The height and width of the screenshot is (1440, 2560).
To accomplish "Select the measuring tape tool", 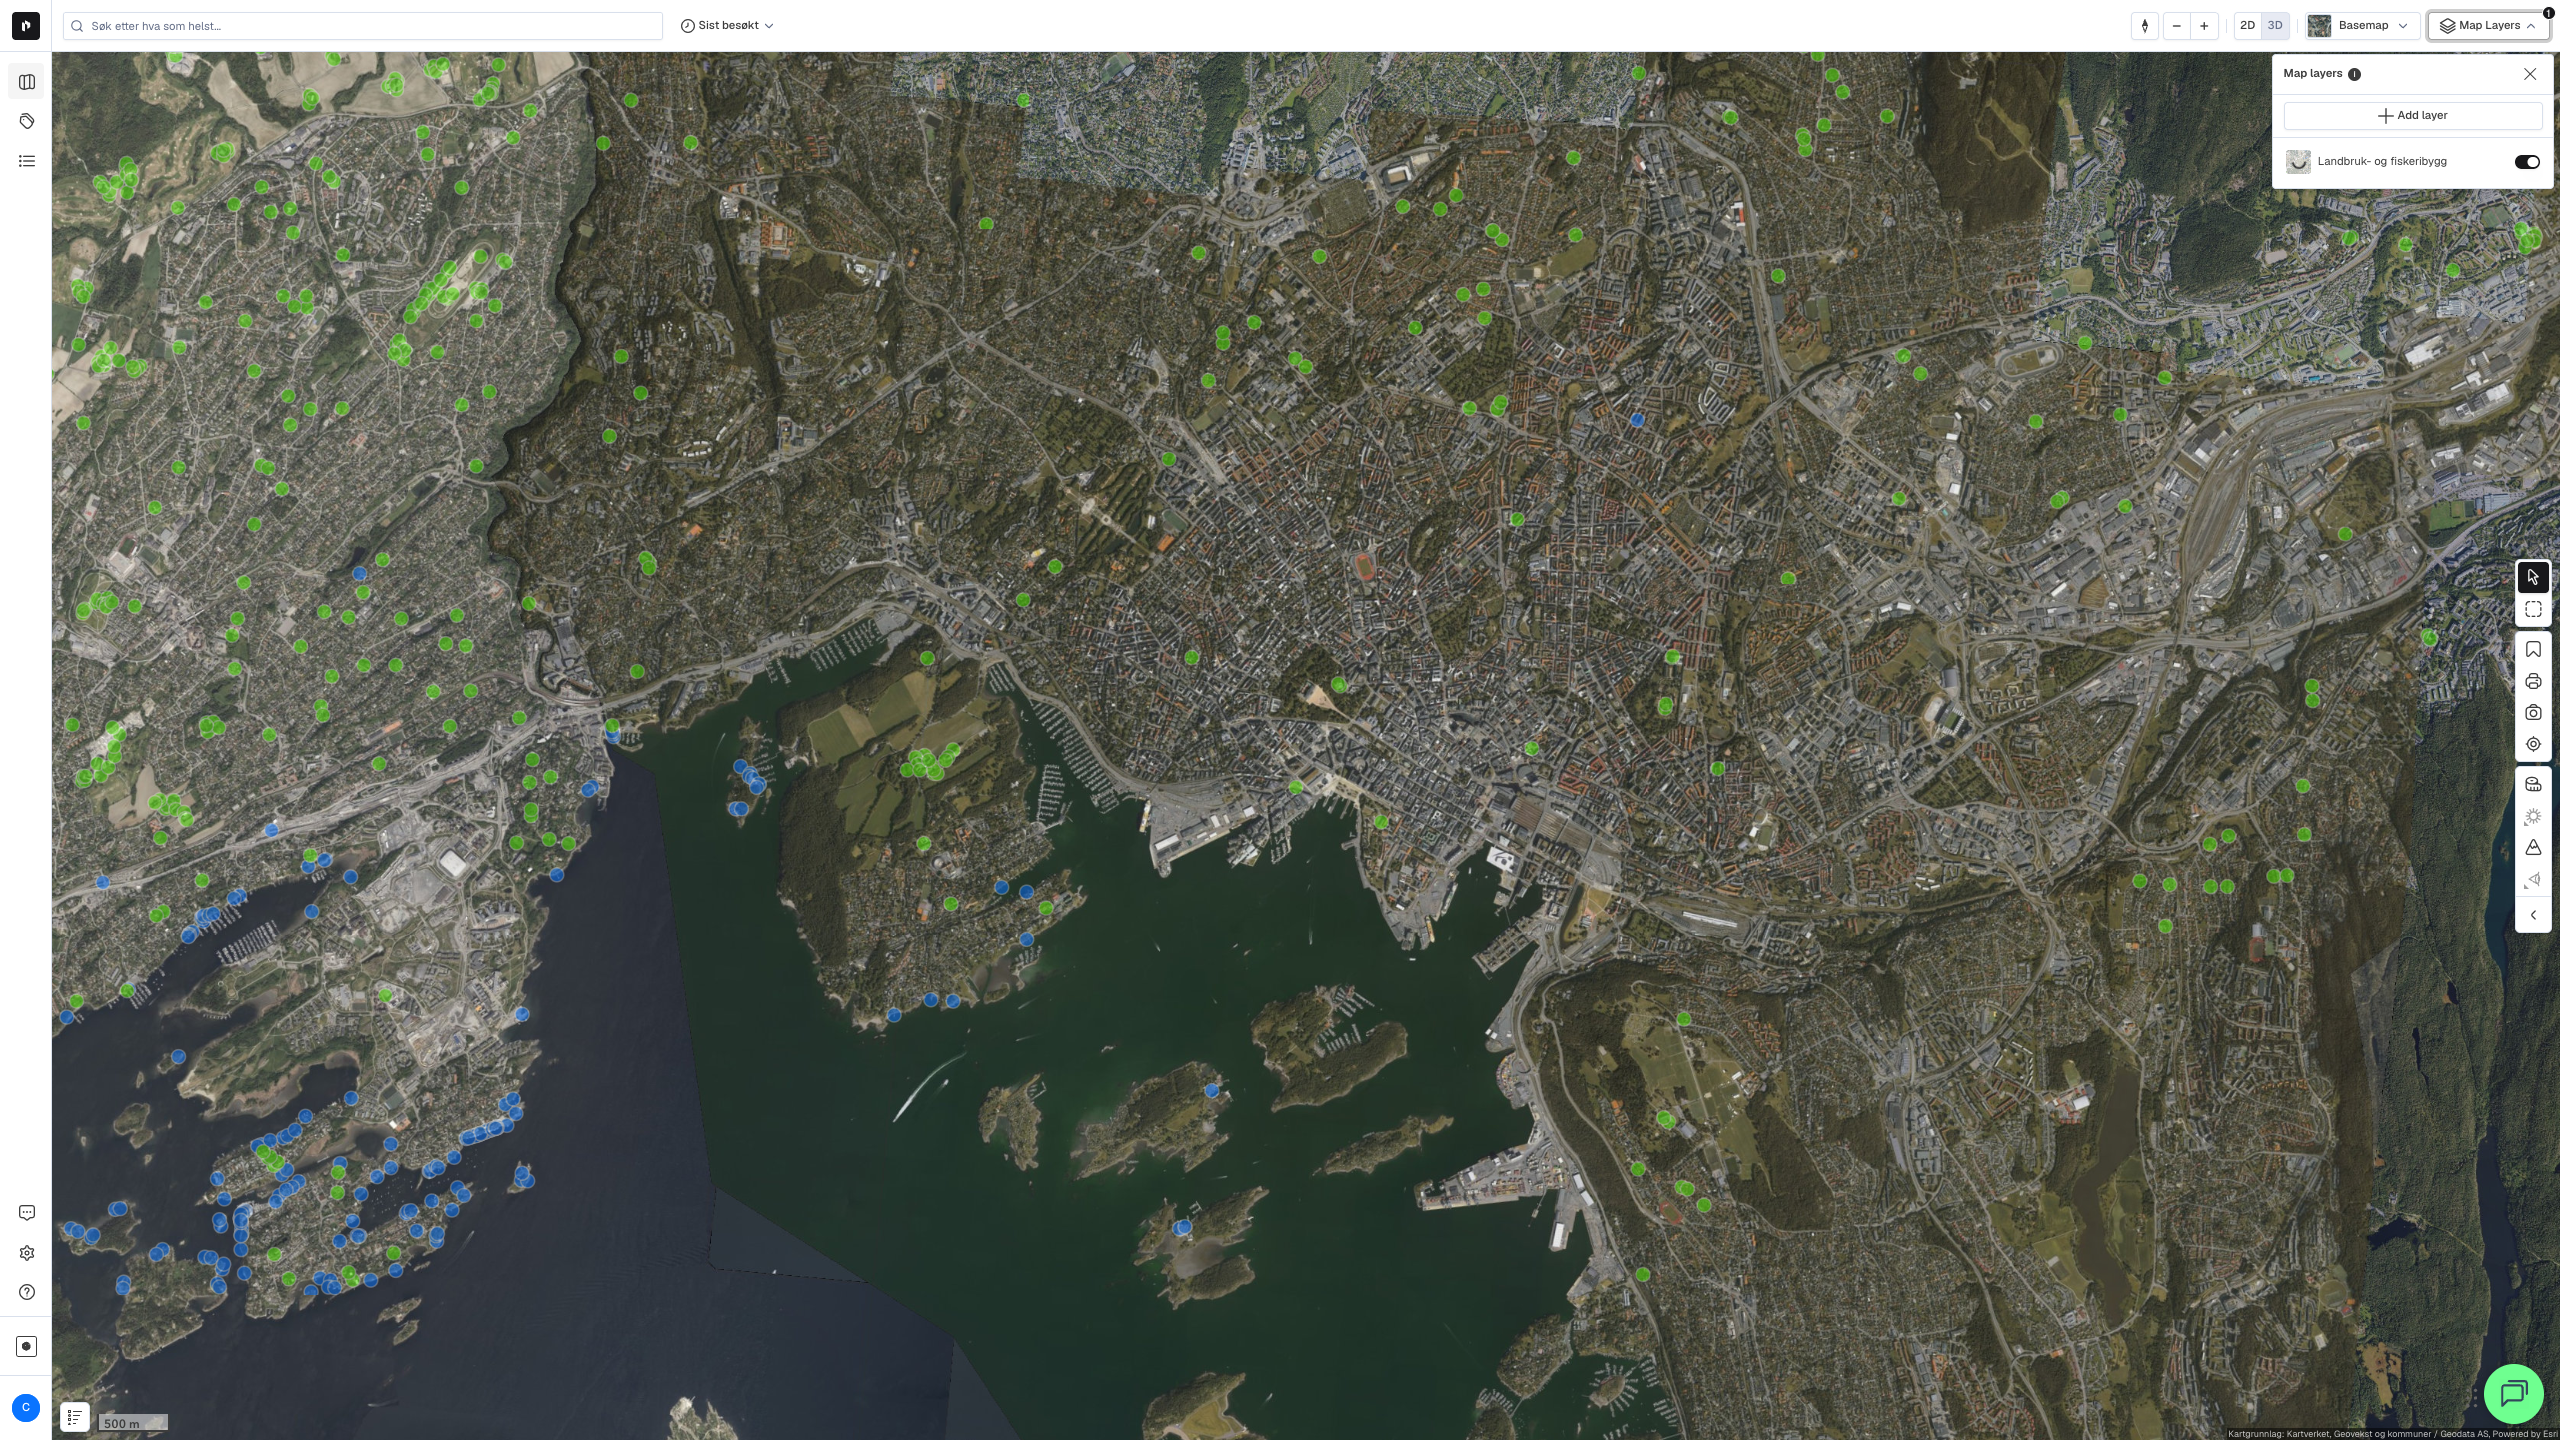I will 2533,785.
